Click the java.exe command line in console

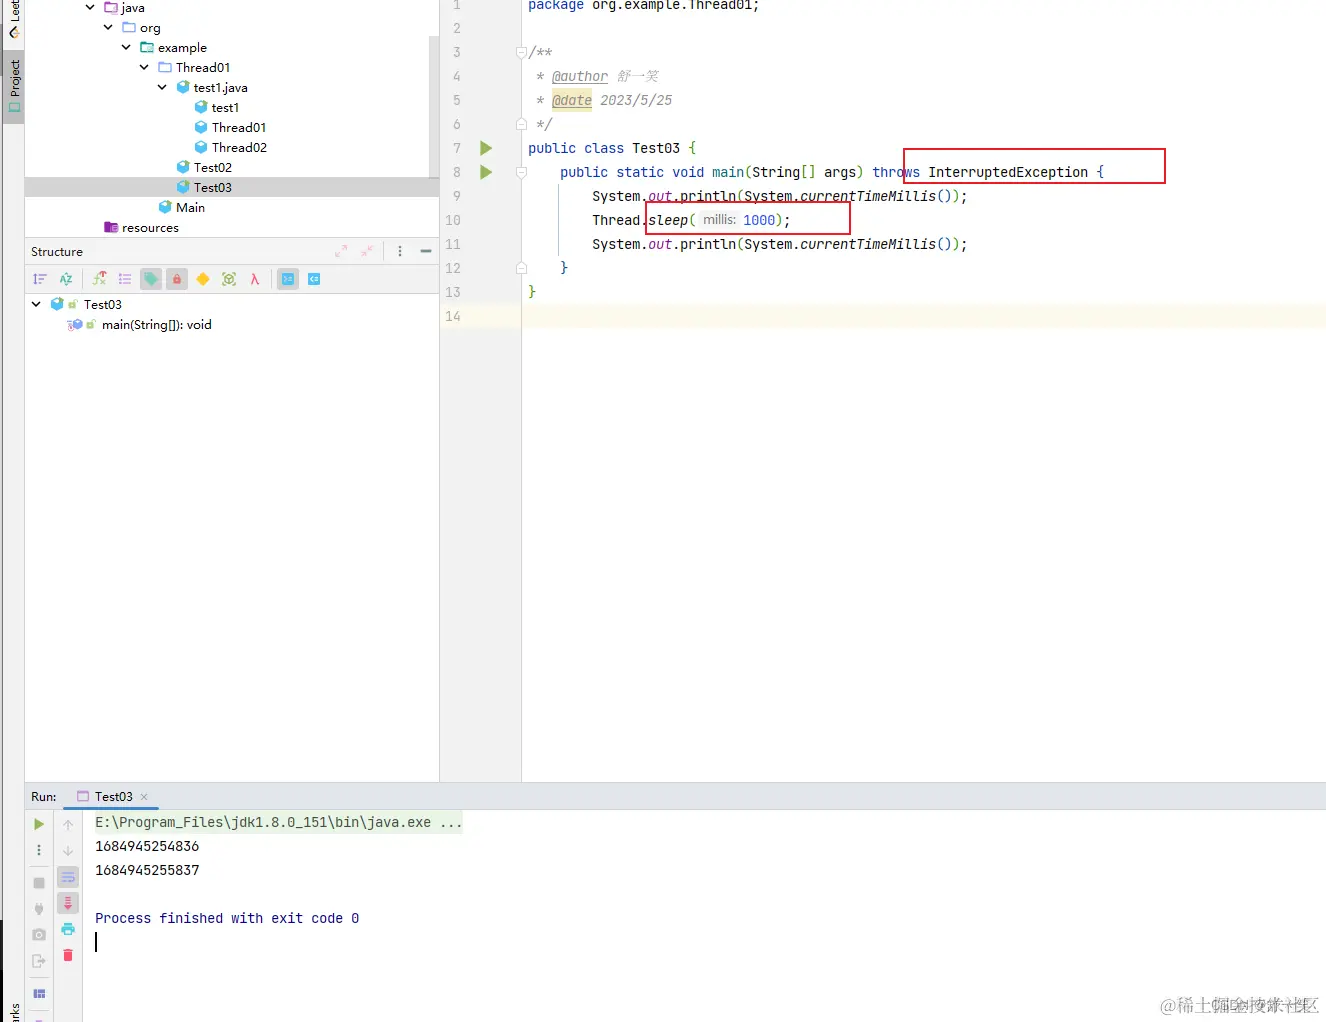278,822
